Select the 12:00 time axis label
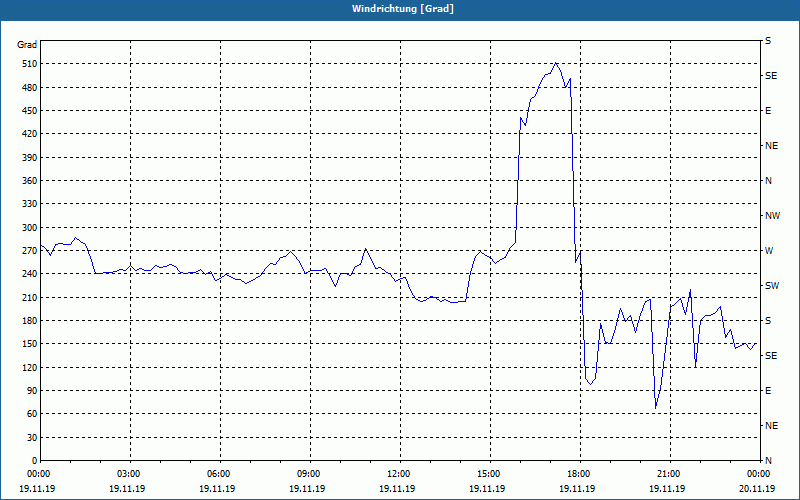Screen dimensions: 800x500 [x=400, y=474]
